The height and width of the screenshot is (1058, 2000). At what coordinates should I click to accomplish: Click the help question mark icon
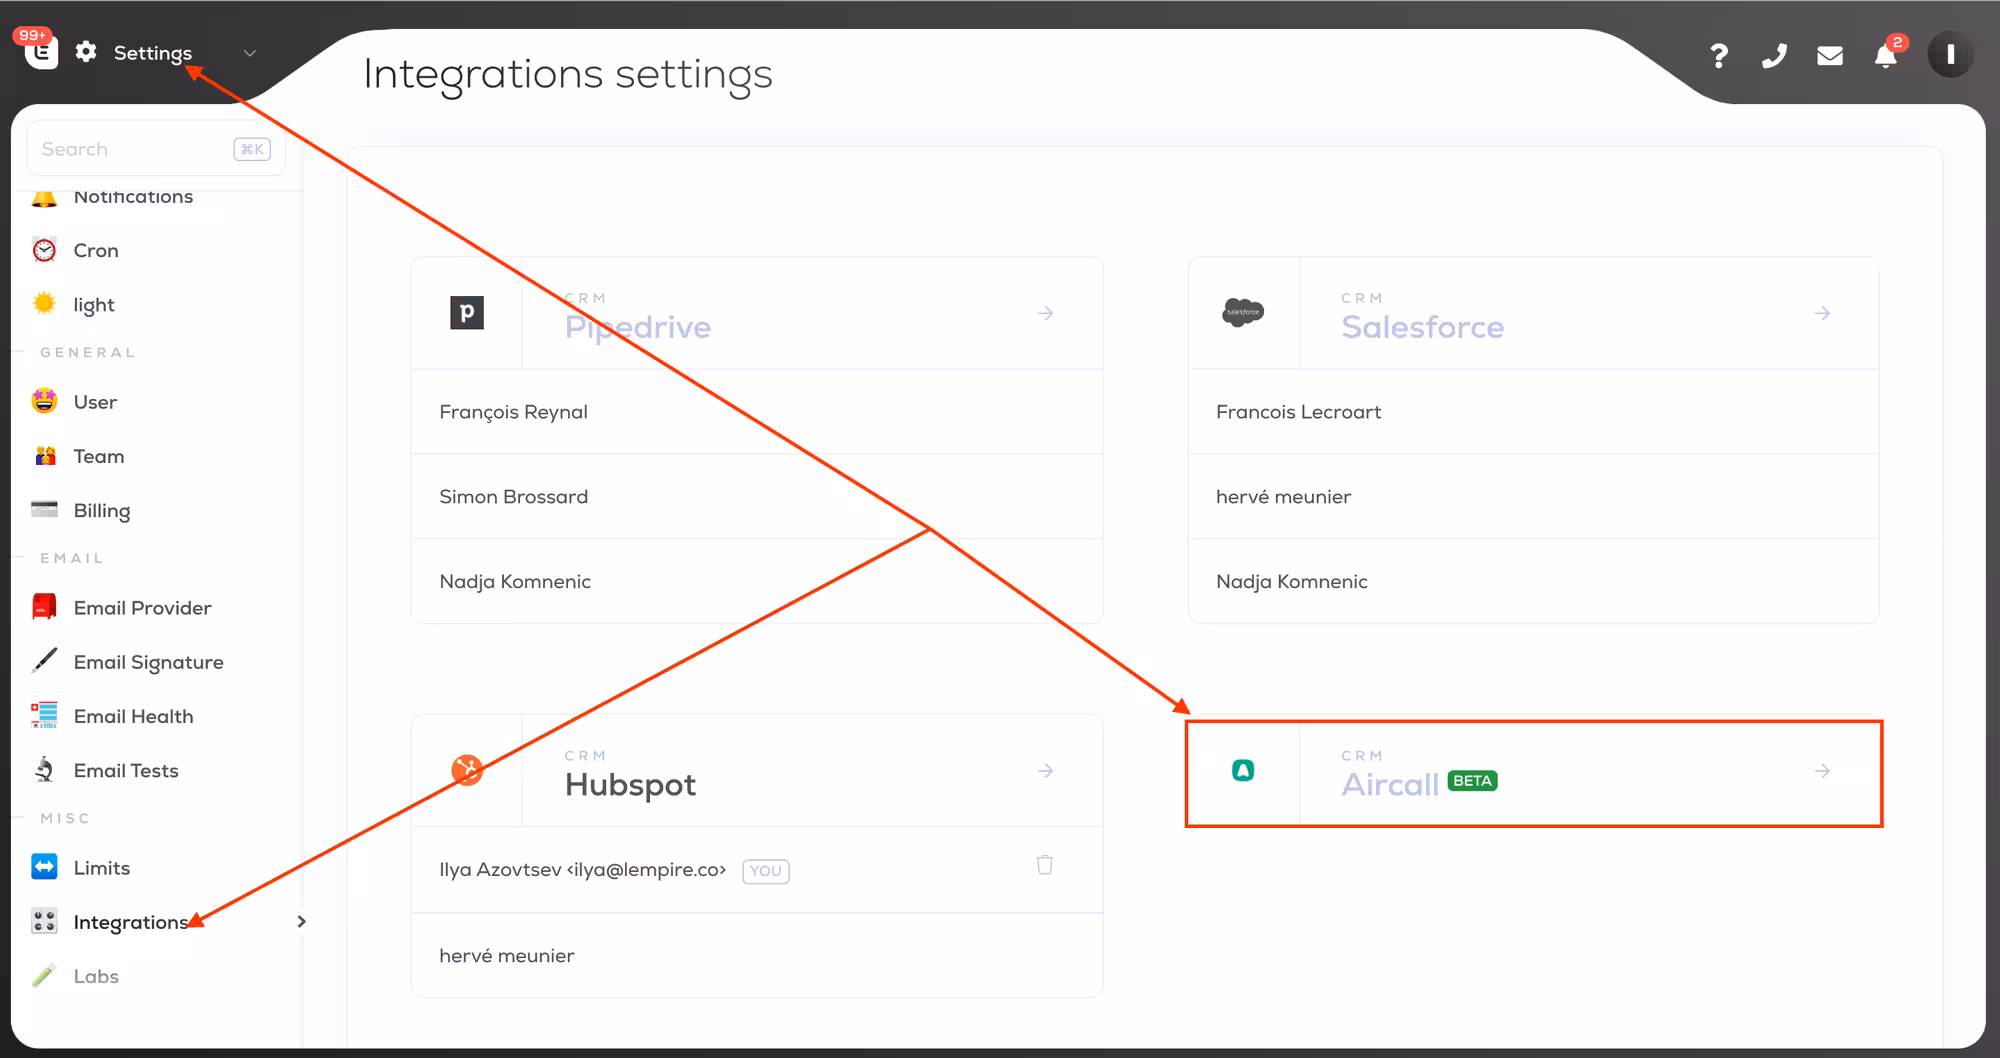[x=1718, y=56]
